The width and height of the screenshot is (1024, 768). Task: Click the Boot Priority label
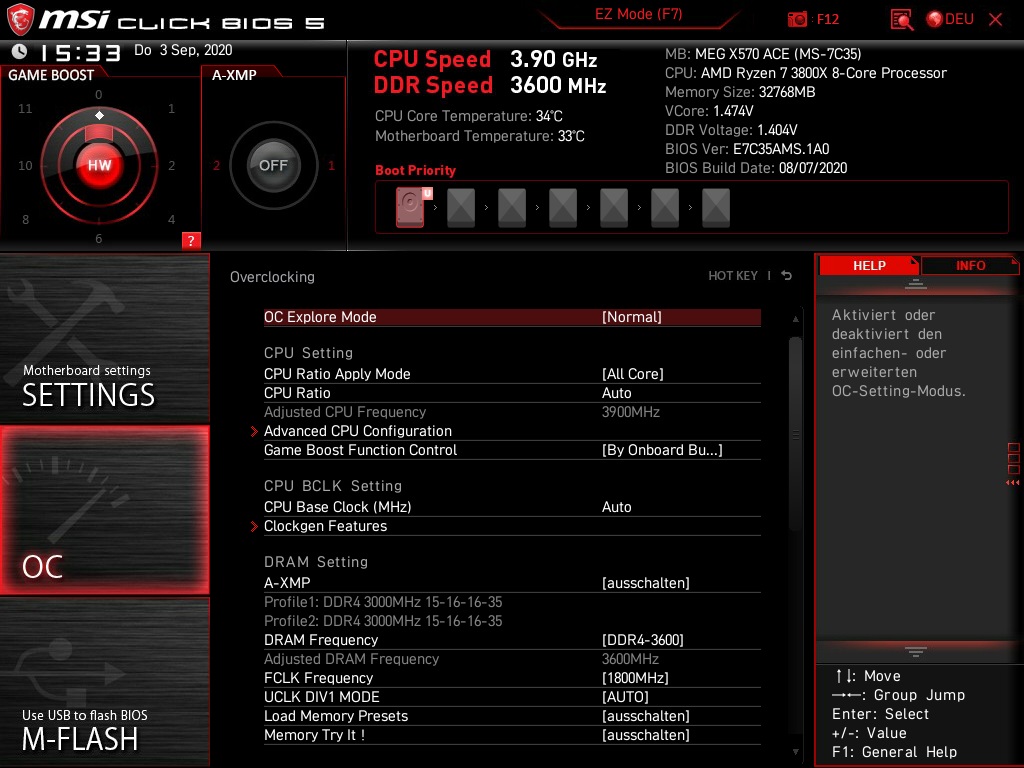415,170
